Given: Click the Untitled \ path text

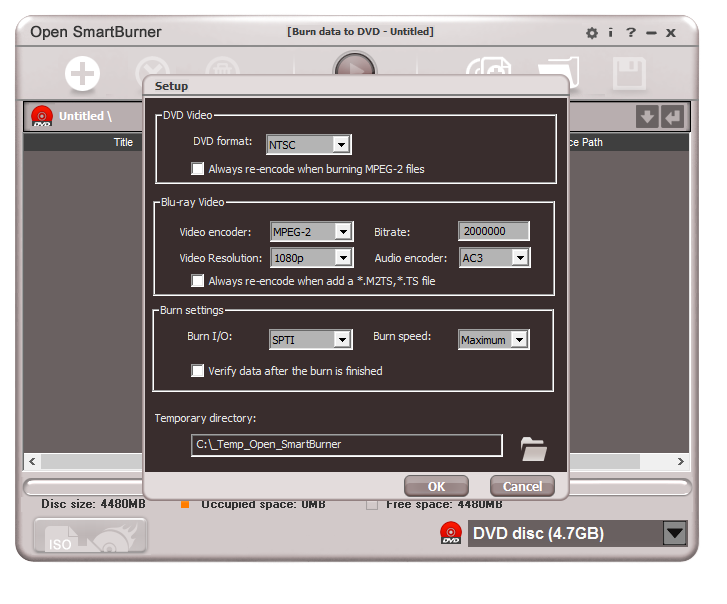Looking at the screenshot, I should 85,116.
